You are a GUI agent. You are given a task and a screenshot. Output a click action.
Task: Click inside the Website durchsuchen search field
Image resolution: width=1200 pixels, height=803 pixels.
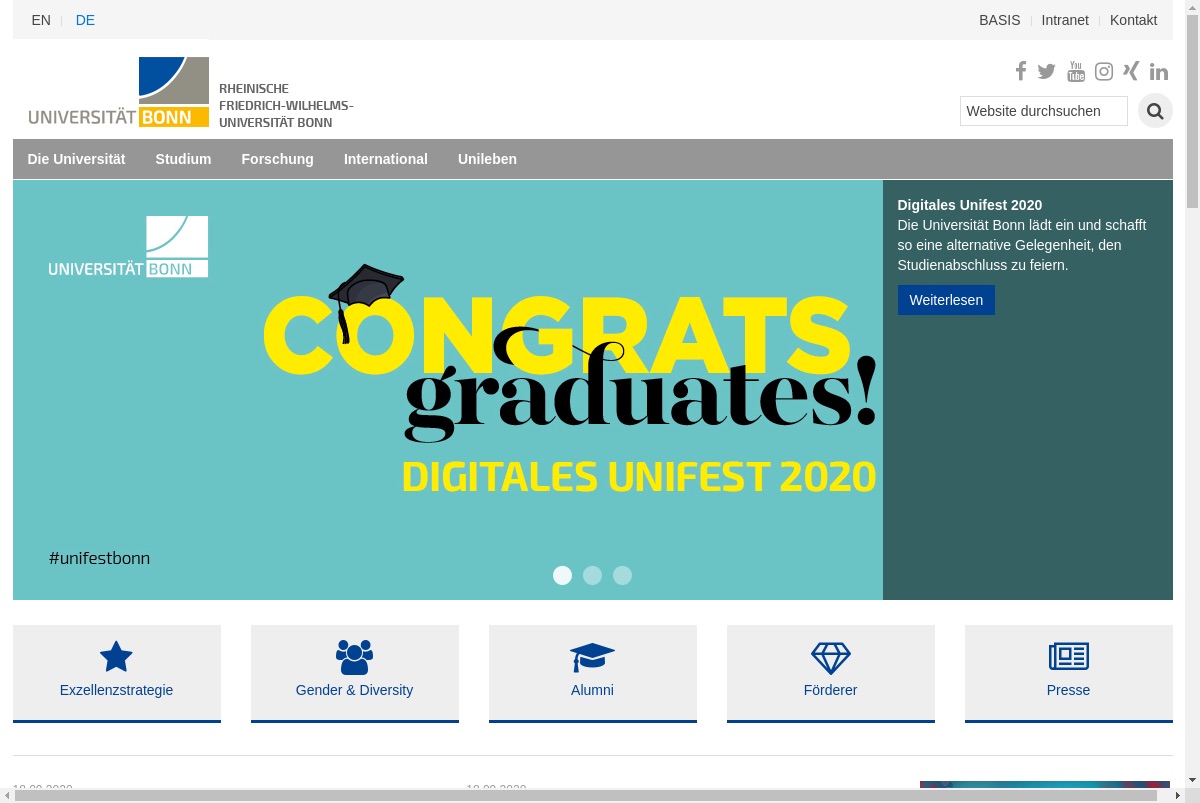click(x=1043, y=111)
